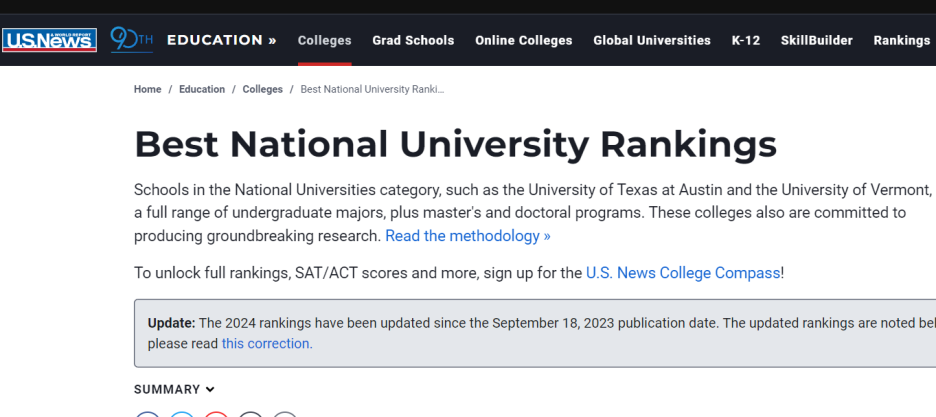Click the Best National University Rankings heading
The width and height of the screenshot is (936, 417).
[x=455, y=145]
